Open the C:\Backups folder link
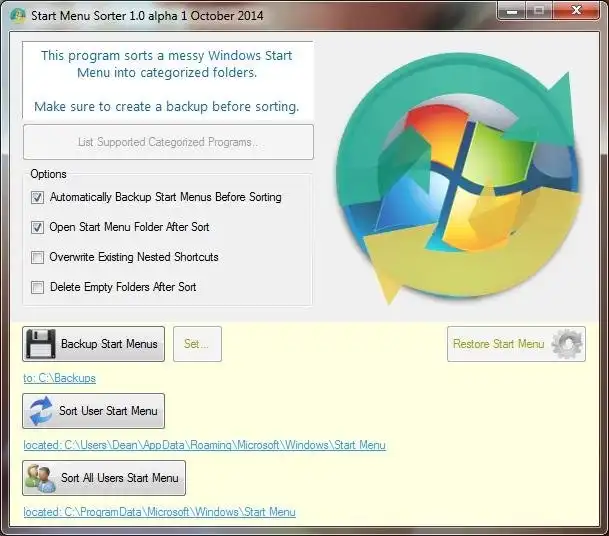The height and width of the screenshot is (536, 609). [x=59, y=378]
